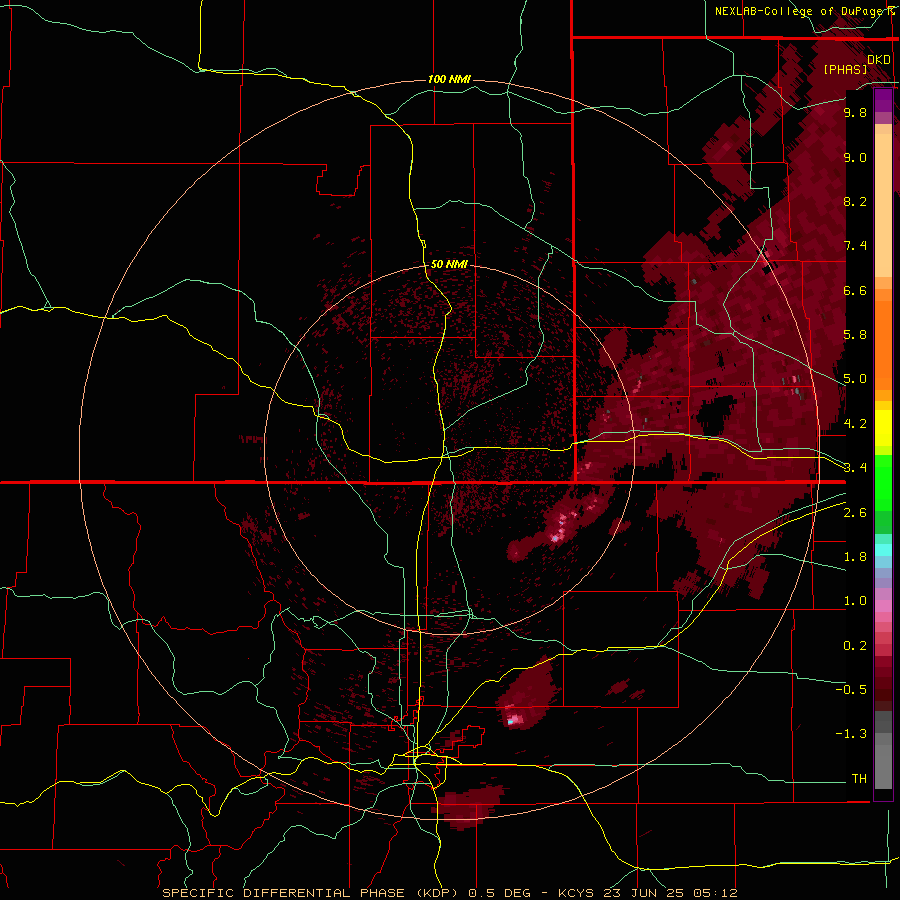This screenshot has width=900, height=900.
Task: Click the [PHAS] legend heading
Action: coord(845,69)
